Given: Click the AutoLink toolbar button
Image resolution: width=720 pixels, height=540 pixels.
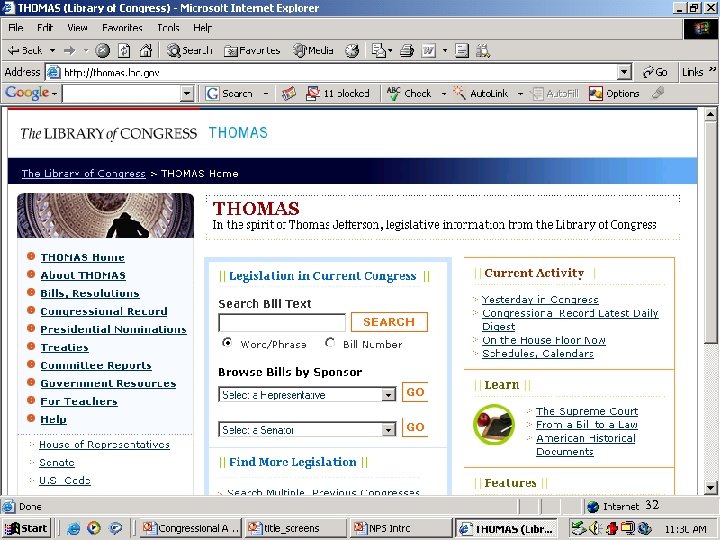Looking at the screenshot, I should pyautogui.click(x=481, y=94).
